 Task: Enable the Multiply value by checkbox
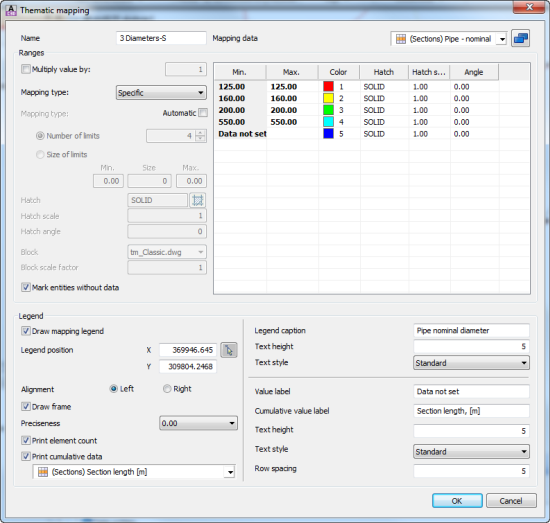26,69
